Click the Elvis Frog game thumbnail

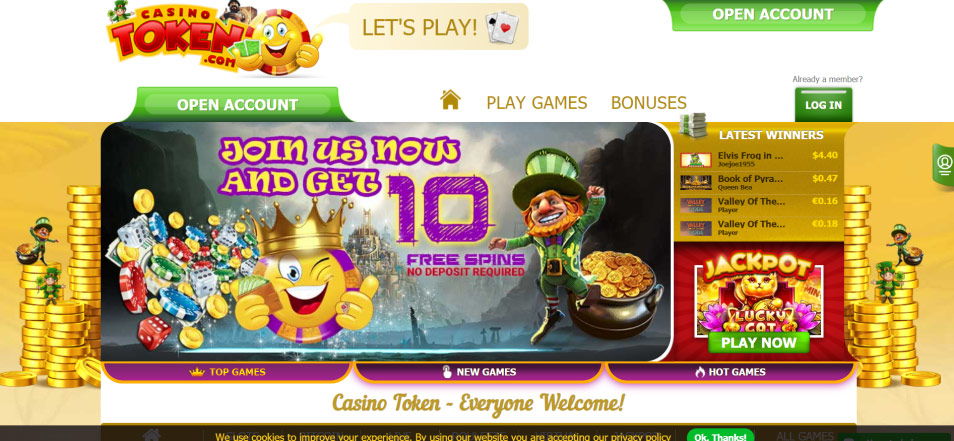(x=695, y=160)
